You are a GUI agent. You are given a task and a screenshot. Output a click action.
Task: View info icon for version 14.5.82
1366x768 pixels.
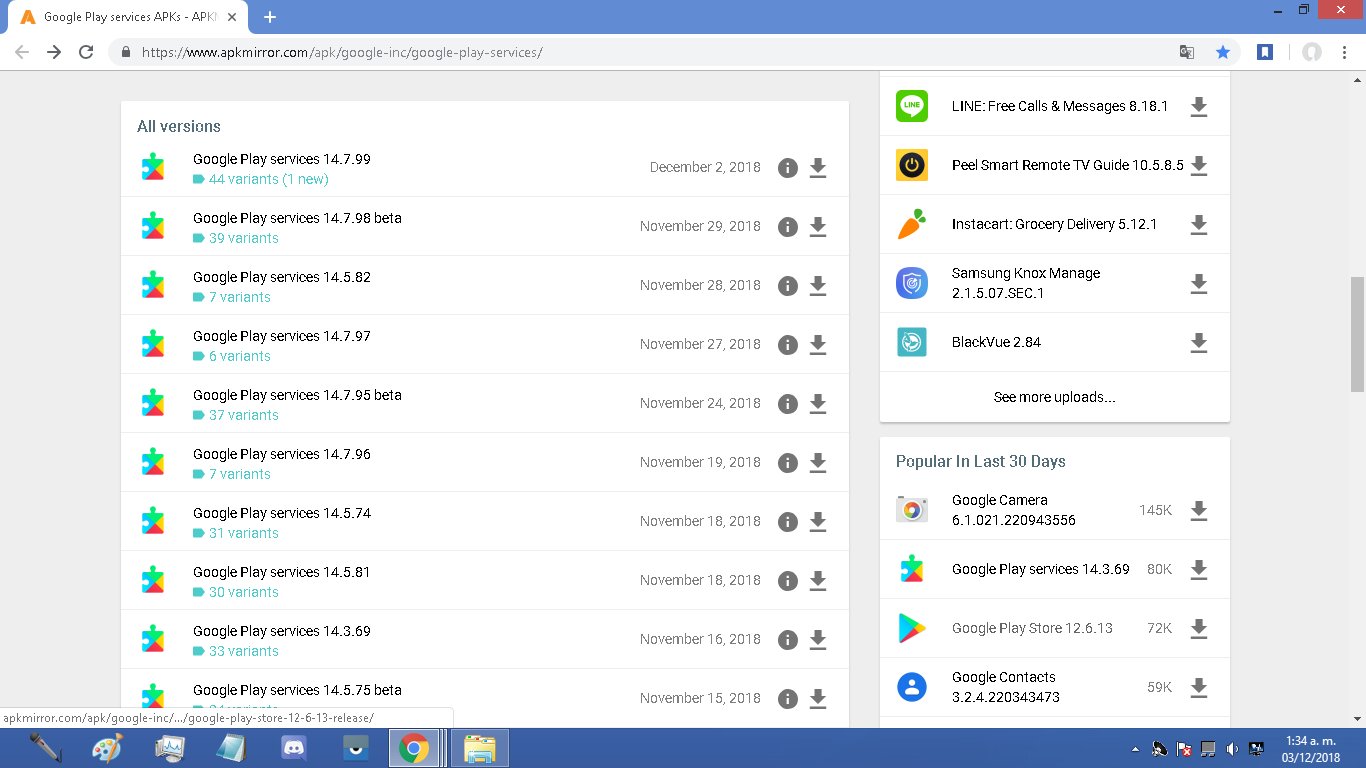point(787,286)
